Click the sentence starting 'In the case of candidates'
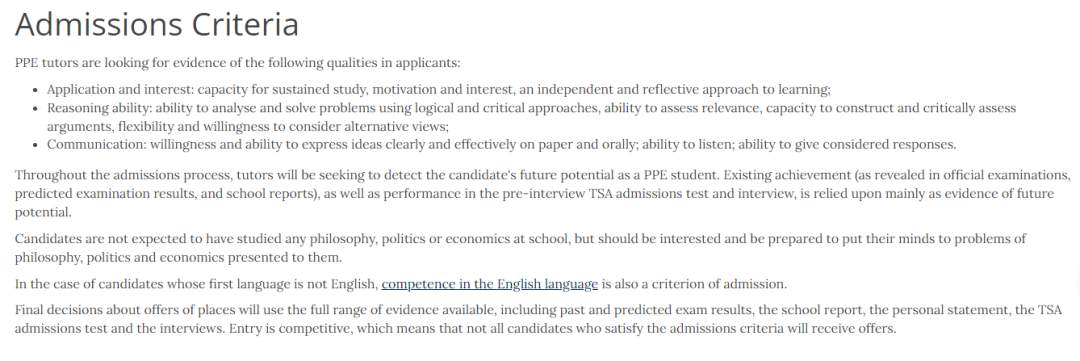This screenshot has width=1080, height=361. tap(401, 284)
